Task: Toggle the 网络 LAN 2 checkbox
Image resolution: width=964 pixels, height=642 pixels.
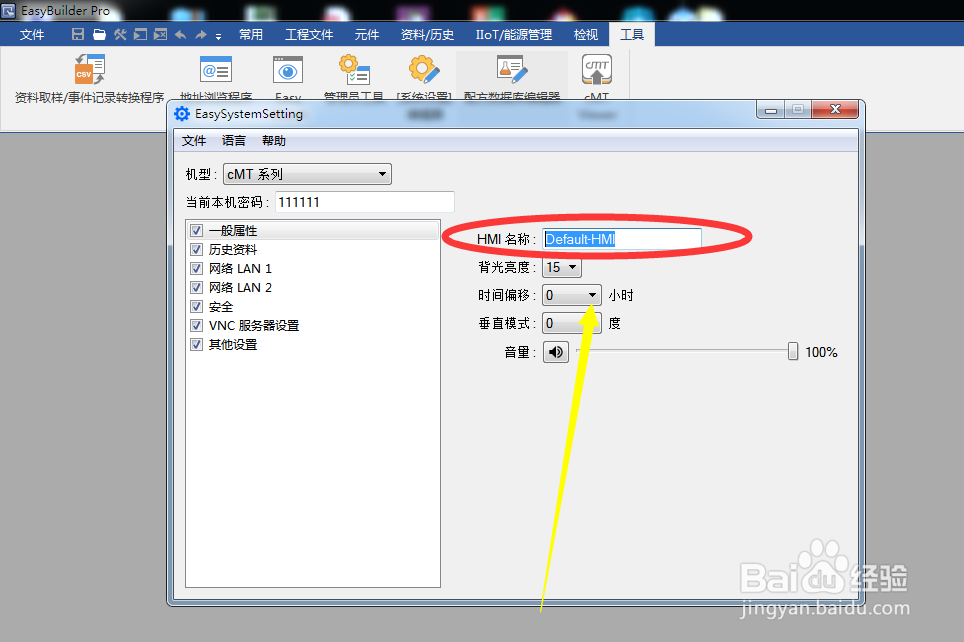Action: [196, 287]
